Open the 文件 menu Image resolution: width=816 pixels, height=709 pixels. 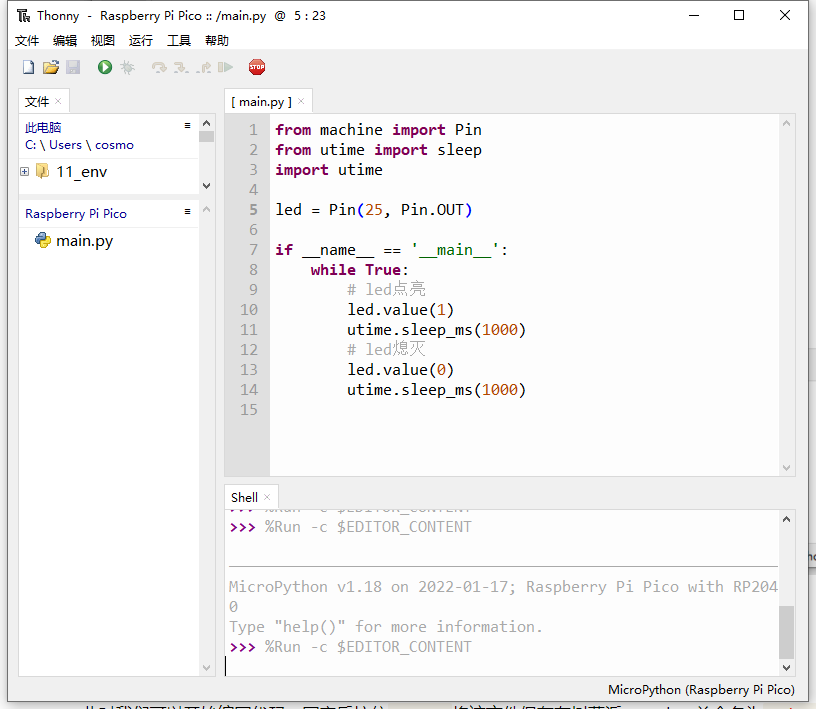(x=27, y=40)
